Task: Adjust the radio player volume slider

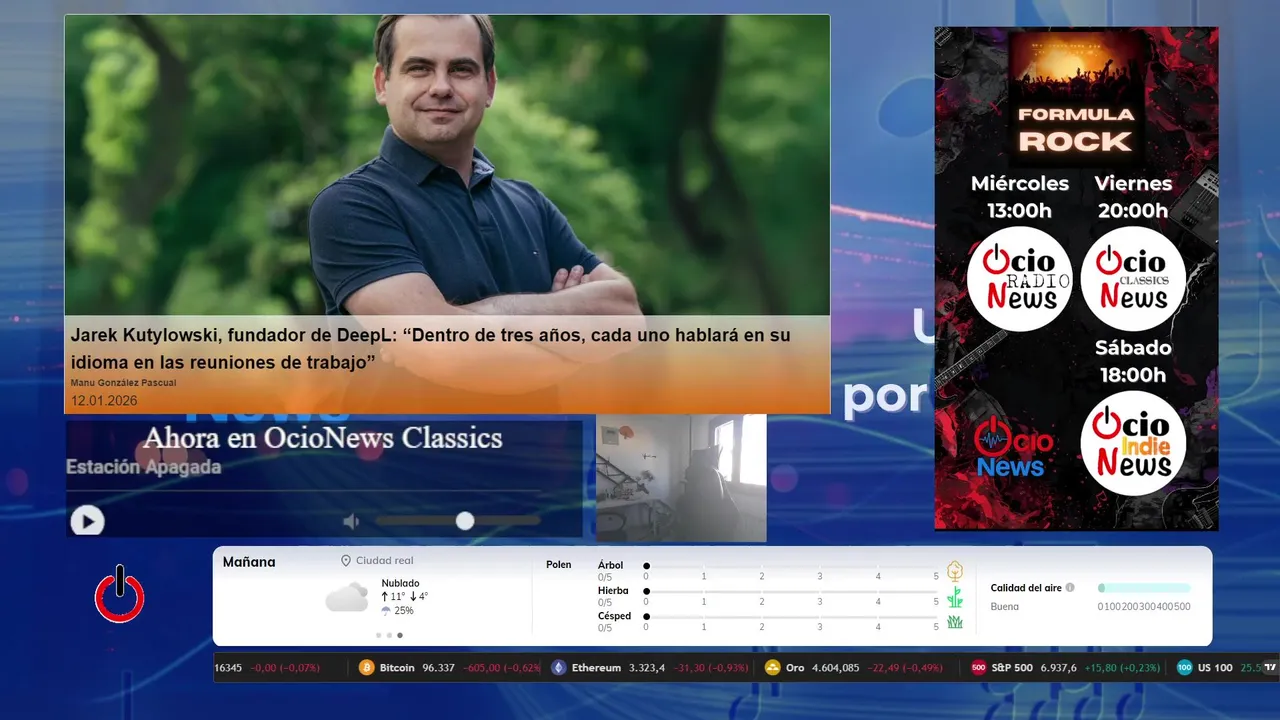Action: pos(459,521)
